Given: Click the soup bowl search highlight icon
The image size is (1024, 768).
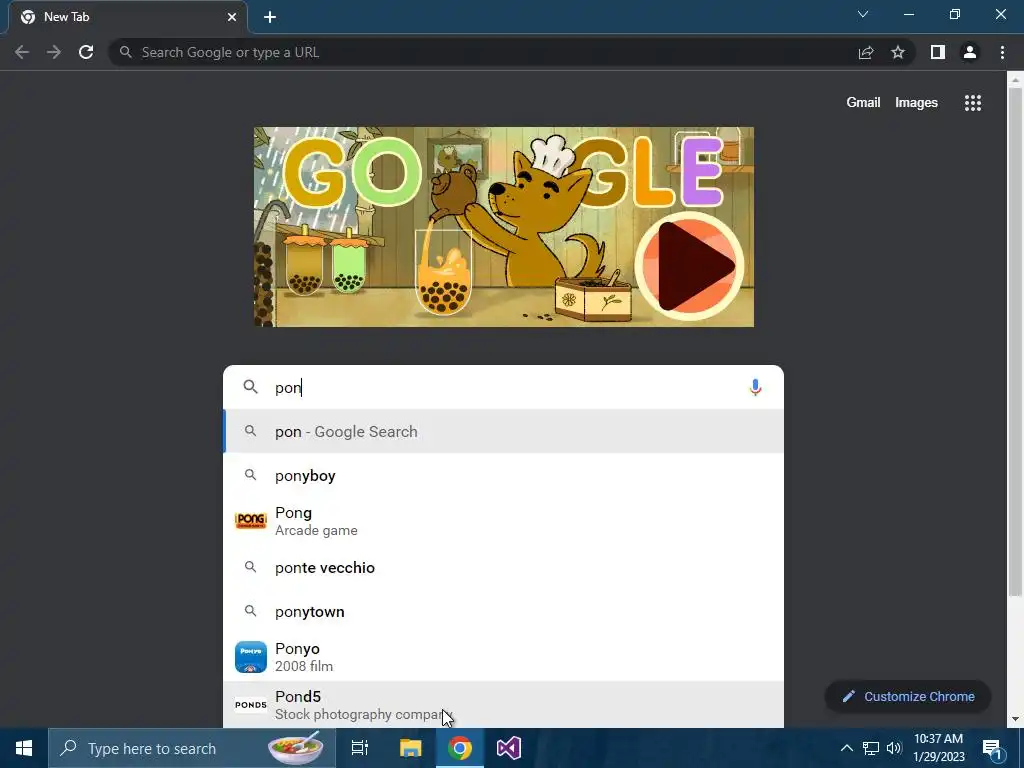Looking at the screenshot, I should click(296, 748).
